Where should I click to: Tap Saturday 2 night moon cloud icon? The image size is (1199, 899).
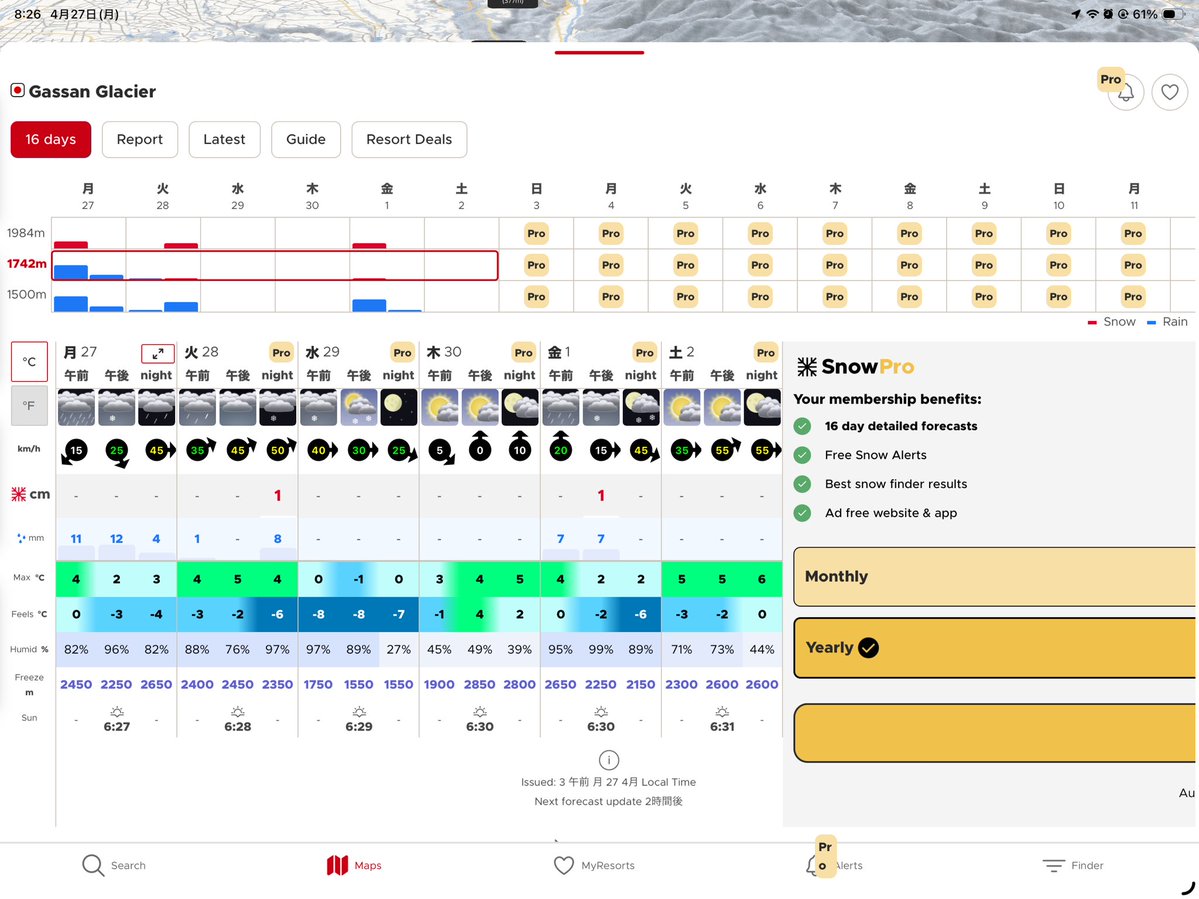(x=762, y=407)
